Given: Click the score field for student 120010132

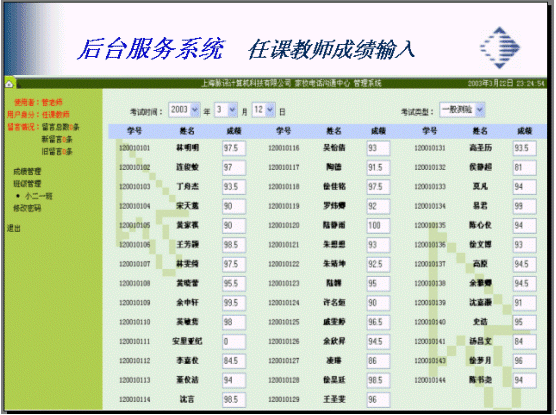Looking at the screenshot, I should (x=524, y=167).
